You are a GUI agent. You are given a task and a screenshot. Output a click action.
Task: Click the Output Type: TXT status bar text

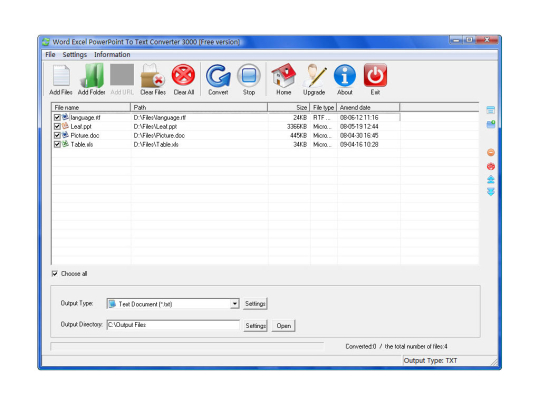(430, 361)
